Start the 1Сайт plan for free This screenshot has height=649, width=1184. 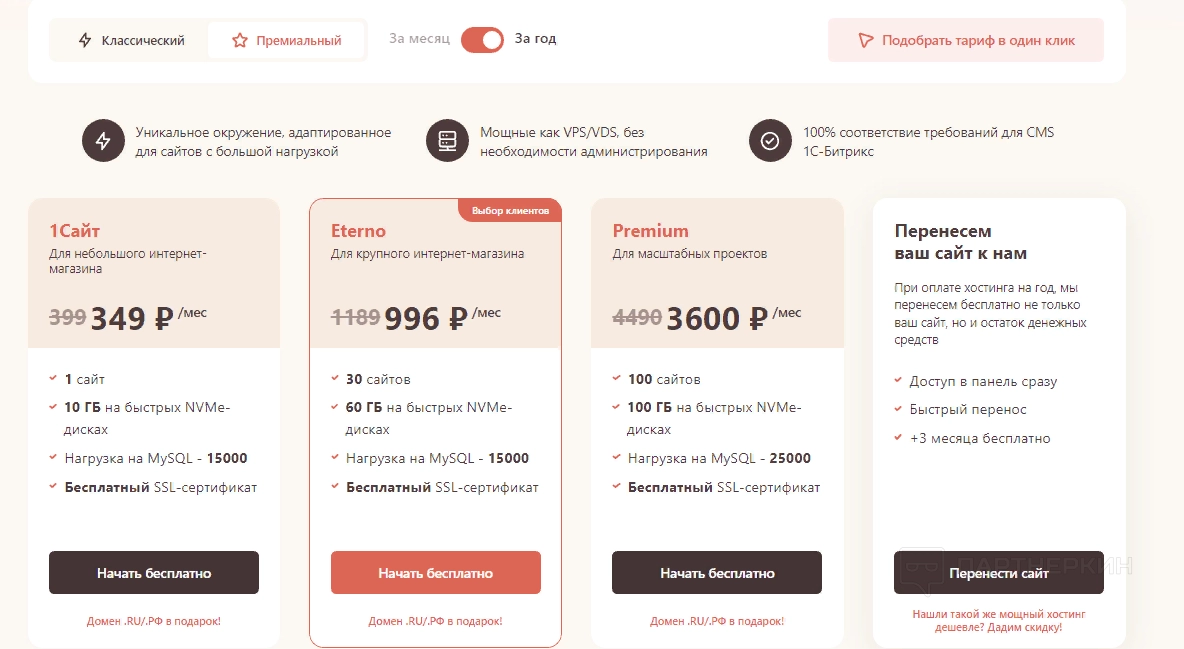pos(154,573)
